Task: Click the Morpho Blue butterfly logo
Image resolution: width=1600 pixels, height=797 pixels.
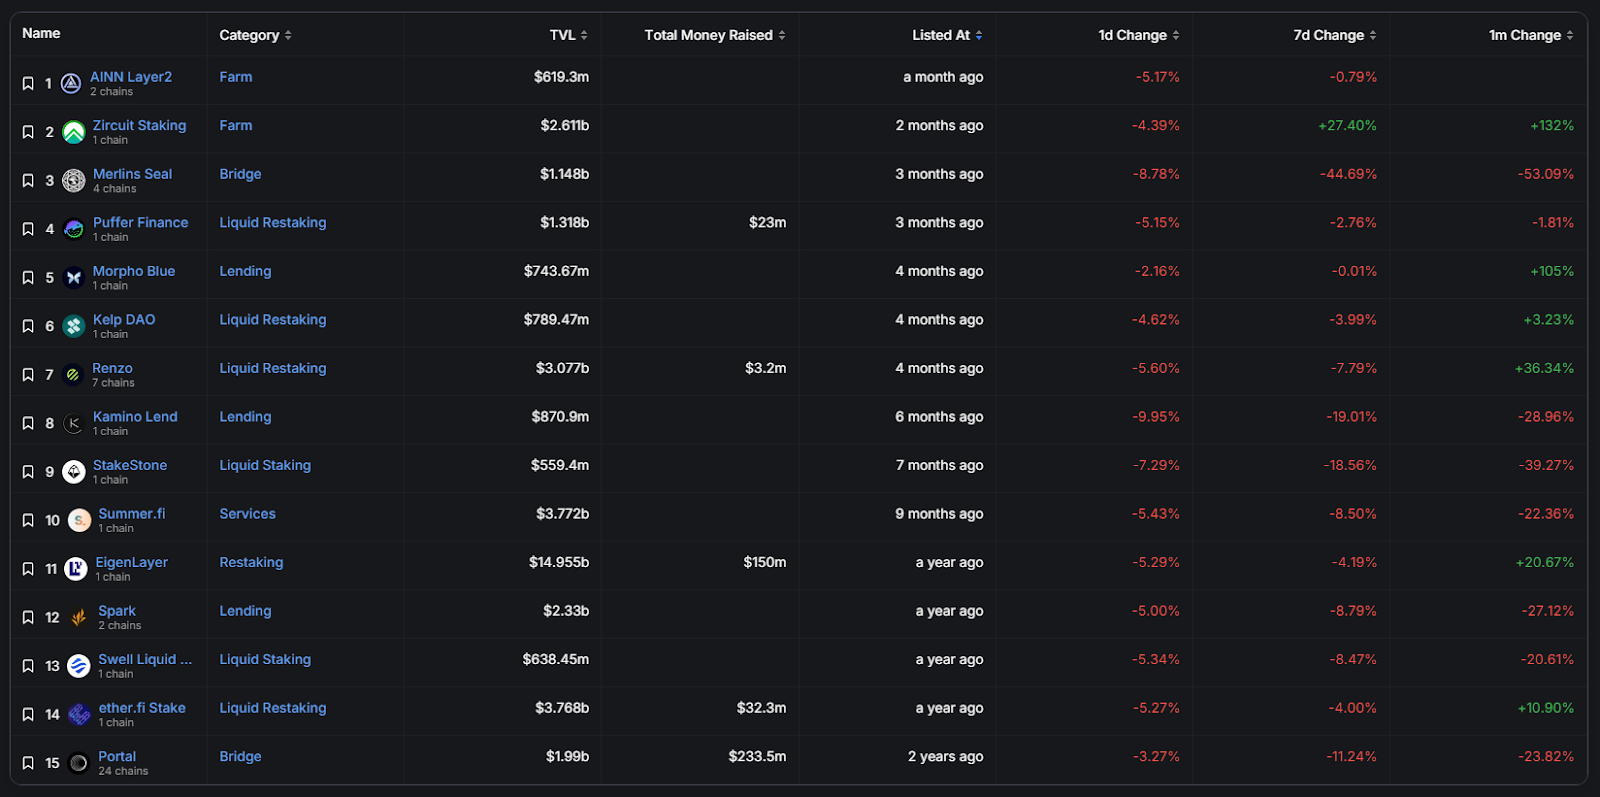Action: point(74,278)
